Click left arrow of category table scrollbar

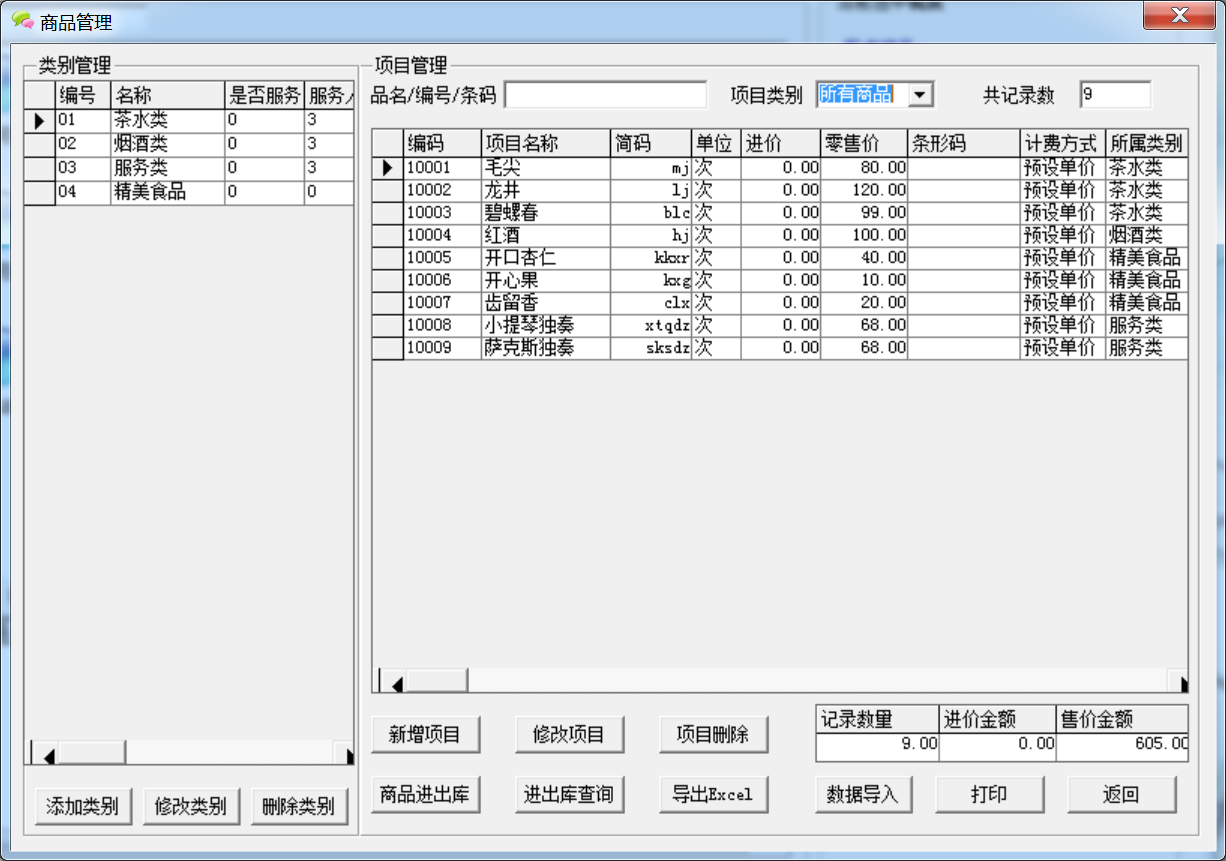(46, 753)
